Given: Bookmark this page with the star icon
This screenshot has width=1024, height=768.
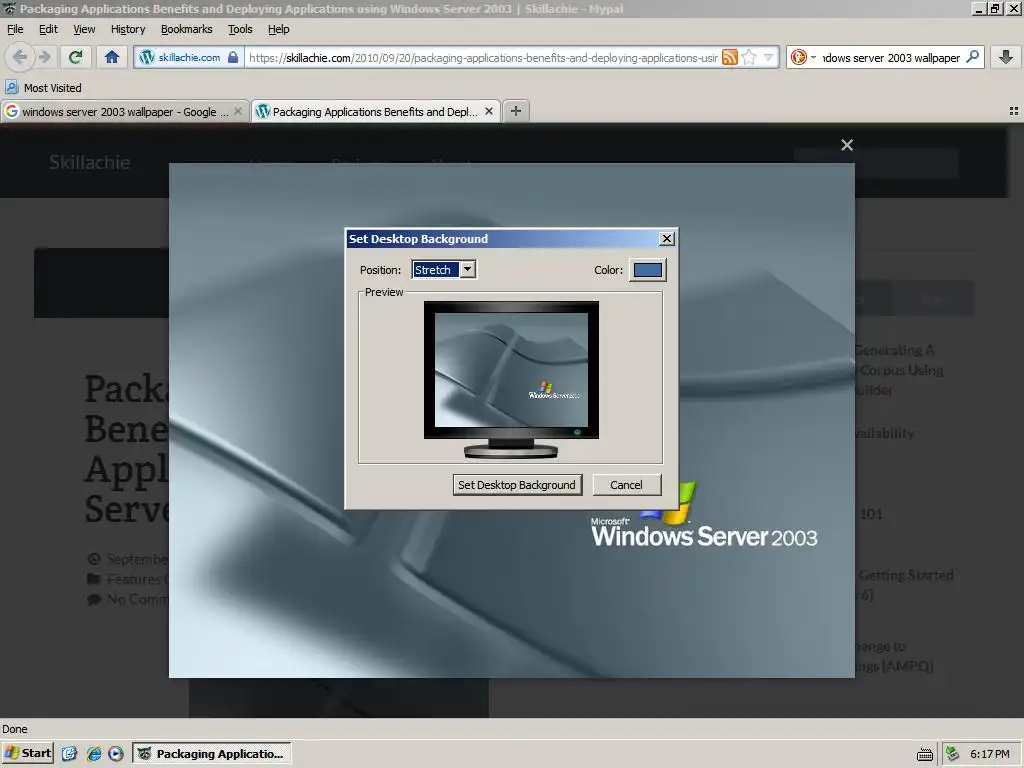Looking at the screenshot, I should pos(749,57).
